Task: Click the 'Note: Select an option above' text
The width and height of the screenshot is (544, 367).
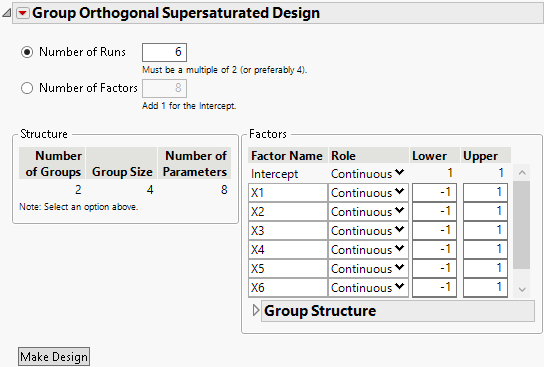Action: pos(79,207)
